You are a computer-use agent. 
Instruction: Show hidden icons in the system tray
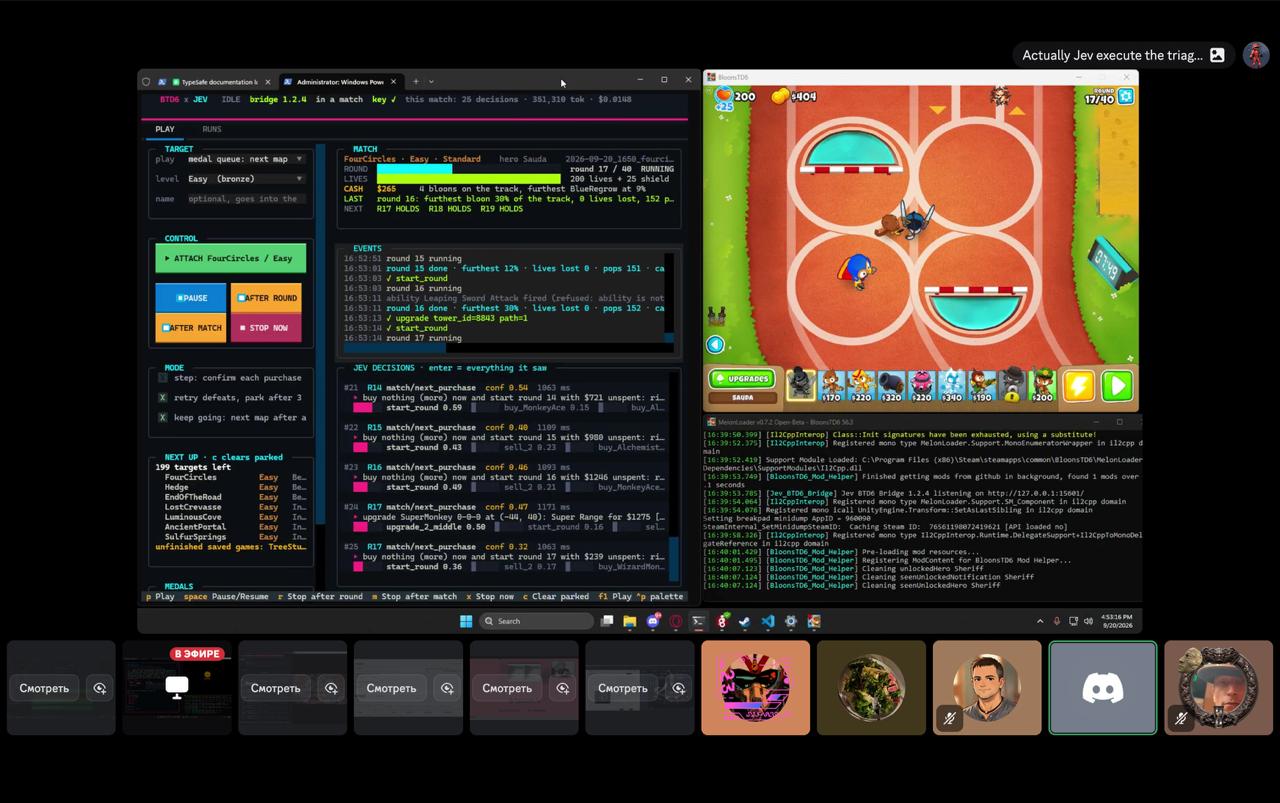pyautogui.click(x=1040, y=621)
